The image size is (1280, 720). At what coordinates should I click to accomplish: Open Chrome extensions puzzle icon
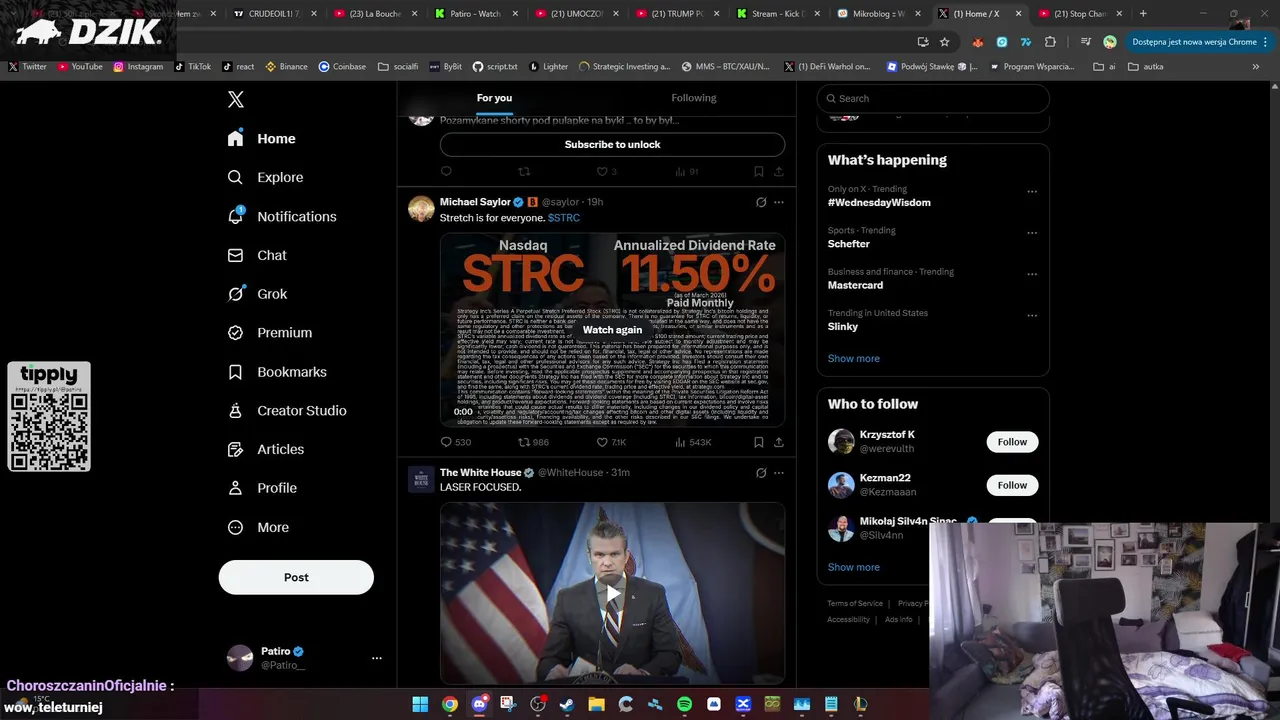(1050, 42)
